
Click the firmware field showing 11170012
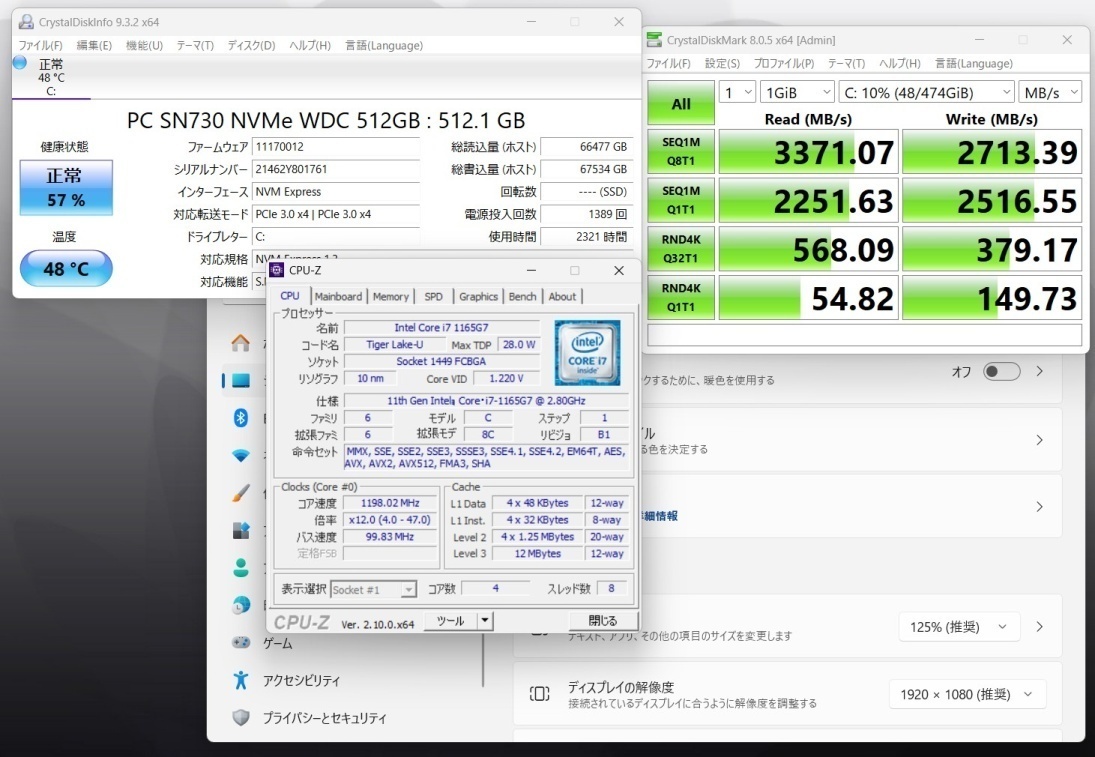point(336,147)
